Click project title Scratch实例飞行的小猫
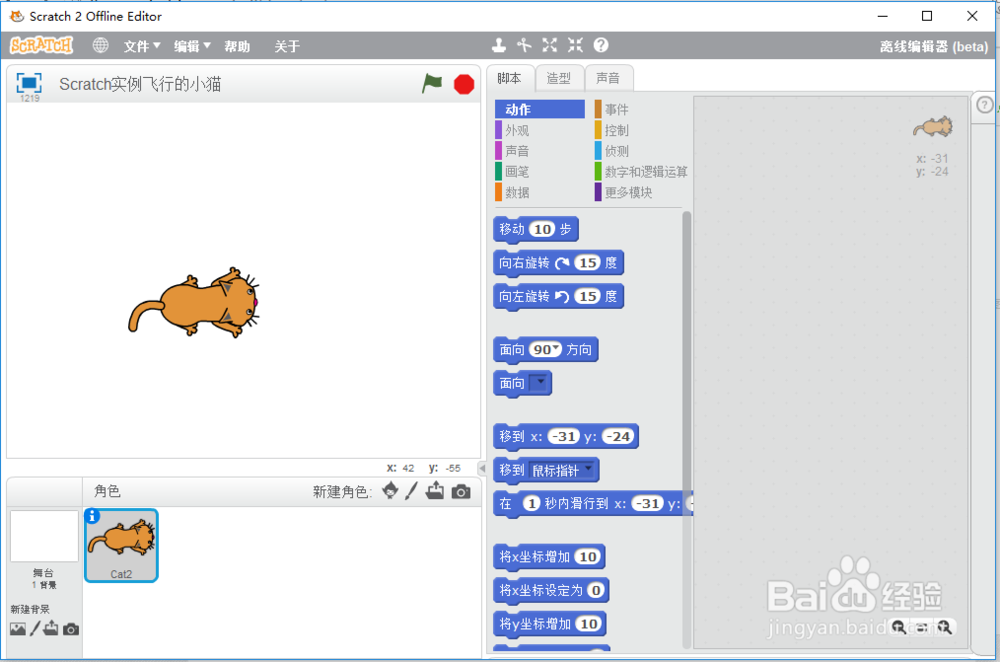1000x662 pixels. (x=140, y=84)
